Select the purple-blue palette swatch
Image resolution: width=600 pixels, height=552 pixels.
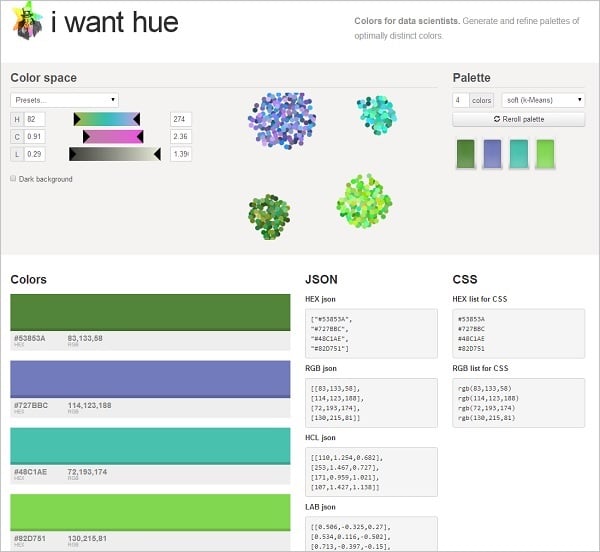492,154
